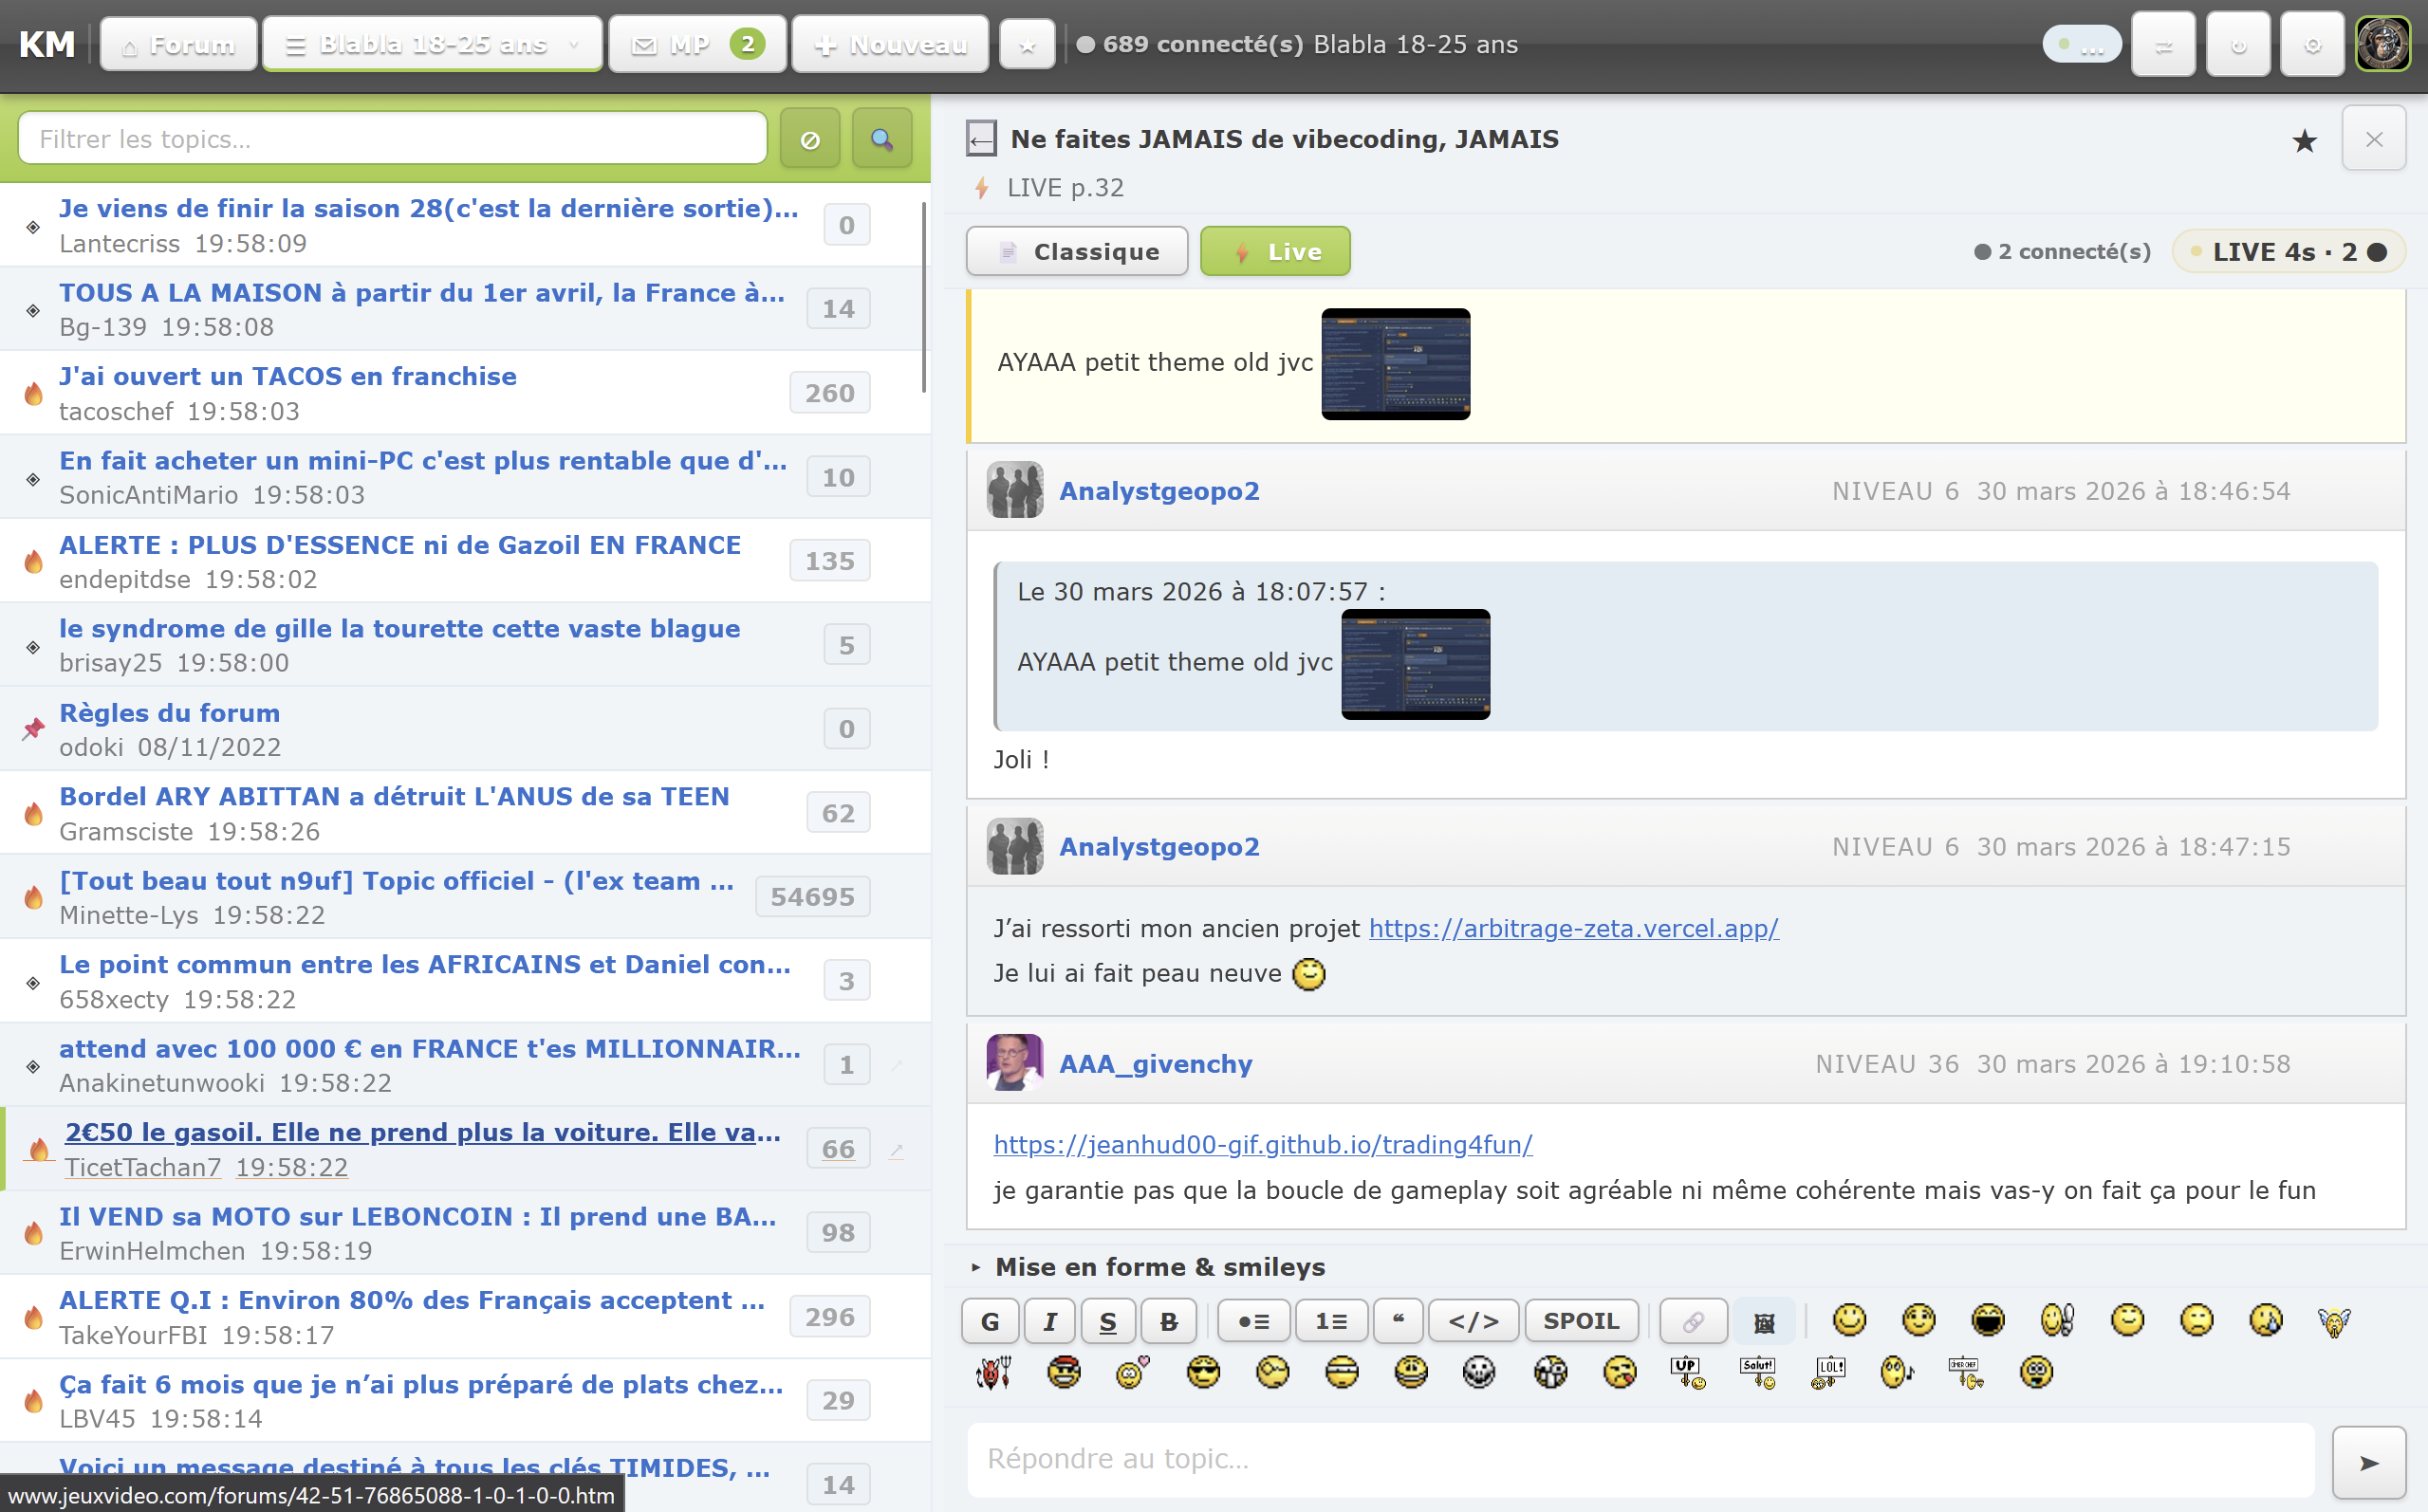Open the arbitrage-zeta.vercel.app link
The height and width of the screenshot is (1512, 2428).
1573,929
